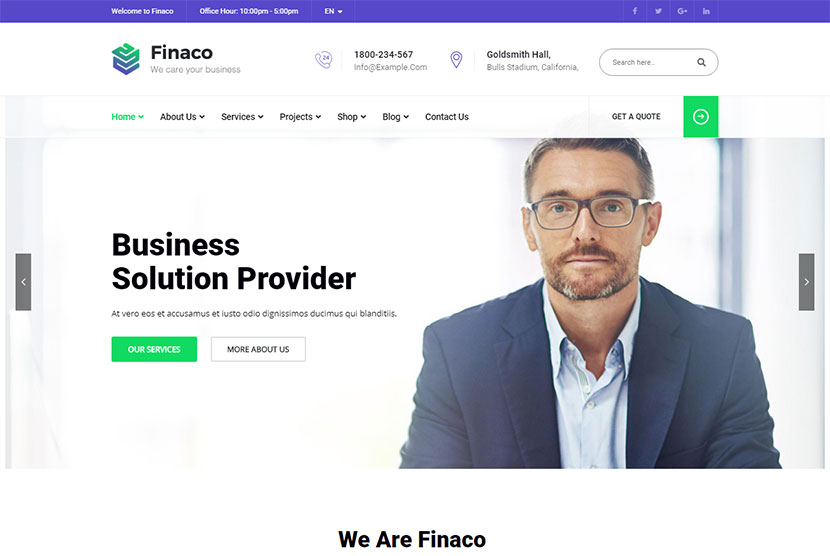
Task: Expand the Services menu dropdown
Action: click(242, 116)
